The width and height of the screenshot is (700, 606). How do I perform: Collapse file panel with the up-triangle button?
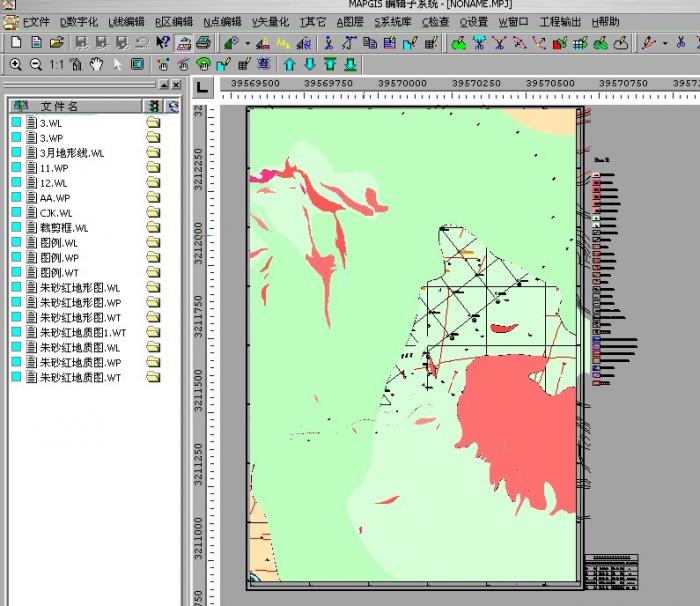click(164, 86)
